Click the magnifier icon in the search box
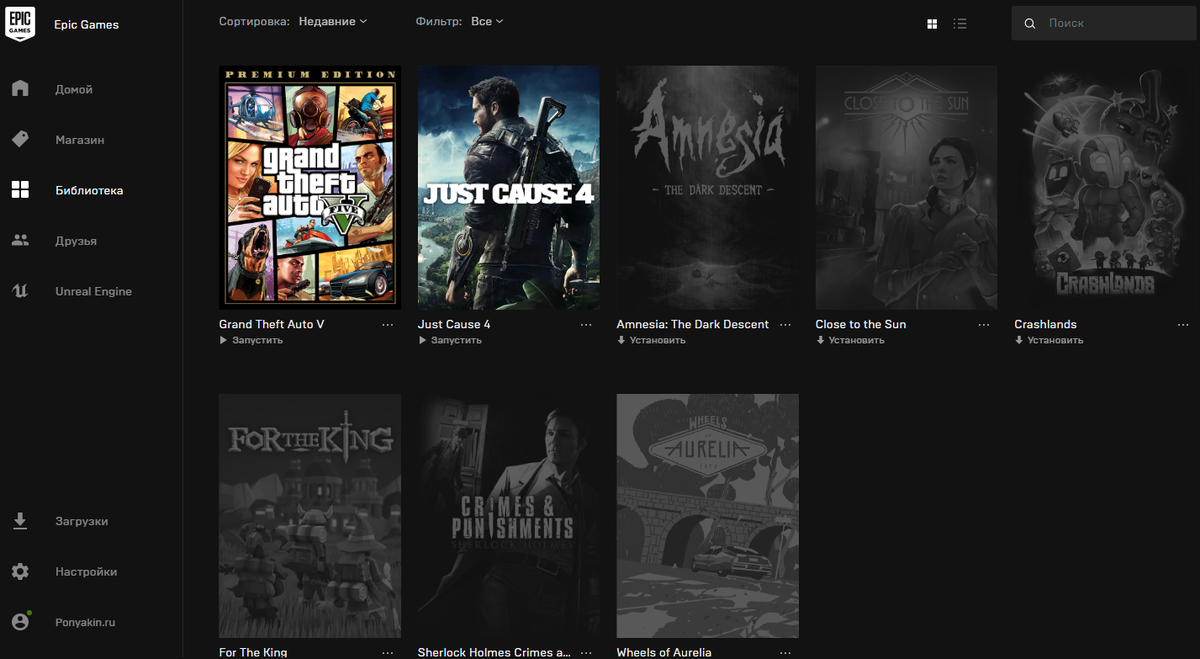1200x659 pixels. (x=1030, y=23)
